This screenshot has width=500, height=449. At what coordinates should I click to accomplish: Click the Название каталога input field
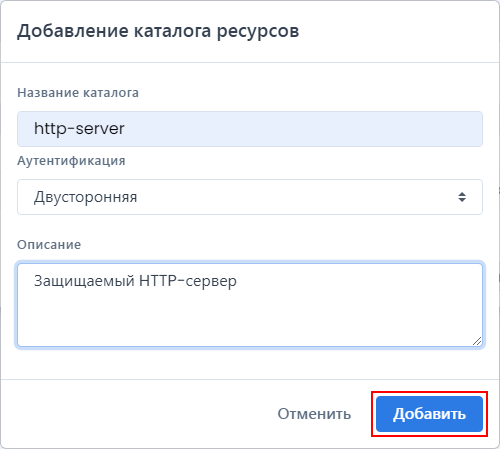coord(250,129)
